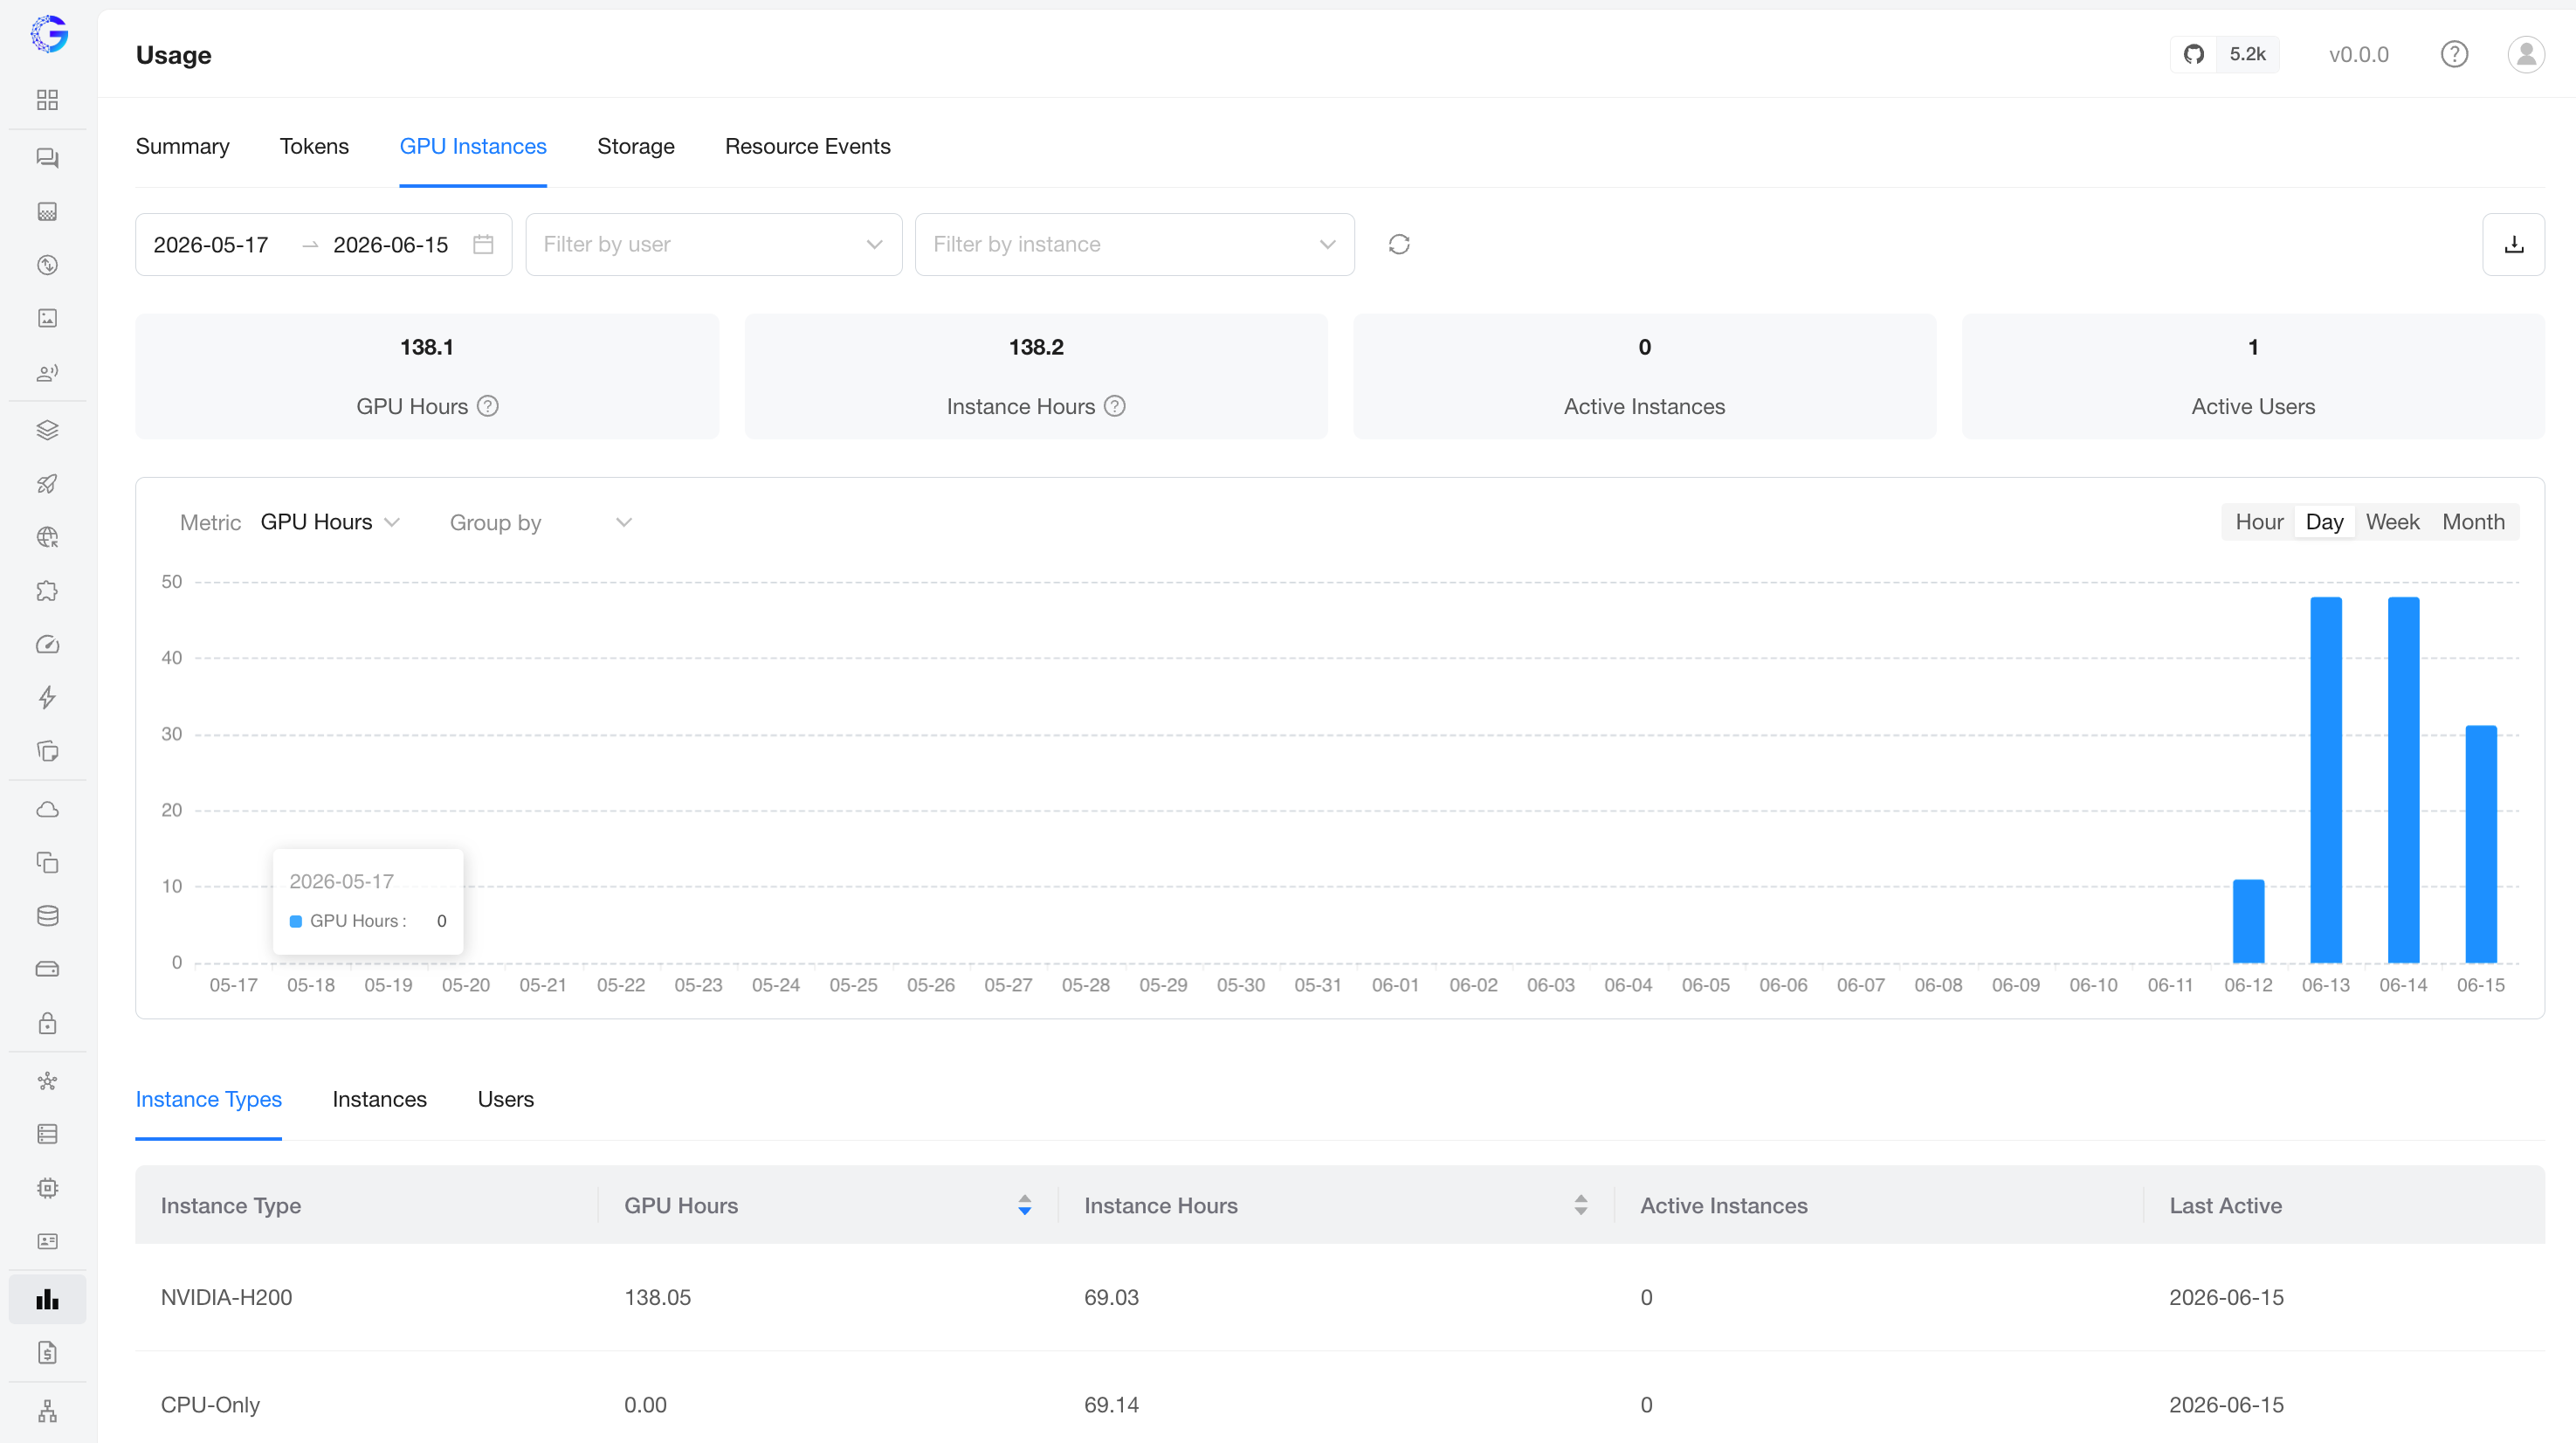Click the padlock sidebar icon
Image resolution: width=2576 pixels, height=1443 pixels.
click(x=47, y=1023)
